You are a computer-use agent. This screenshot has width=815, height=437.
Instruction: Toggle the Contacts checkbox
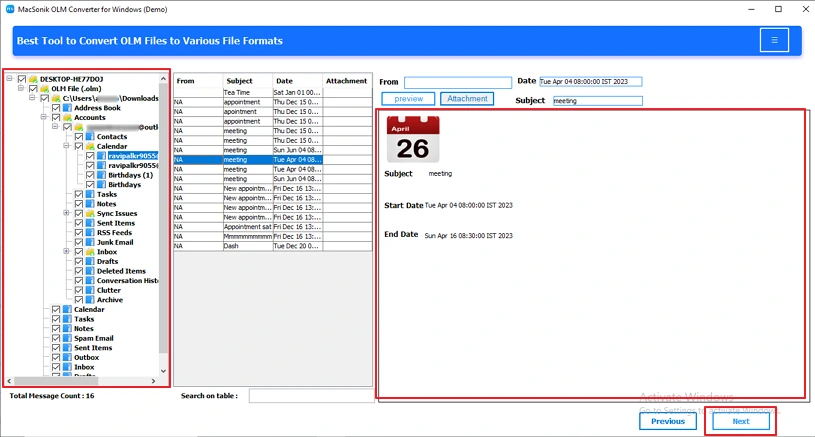pos(78,136)
